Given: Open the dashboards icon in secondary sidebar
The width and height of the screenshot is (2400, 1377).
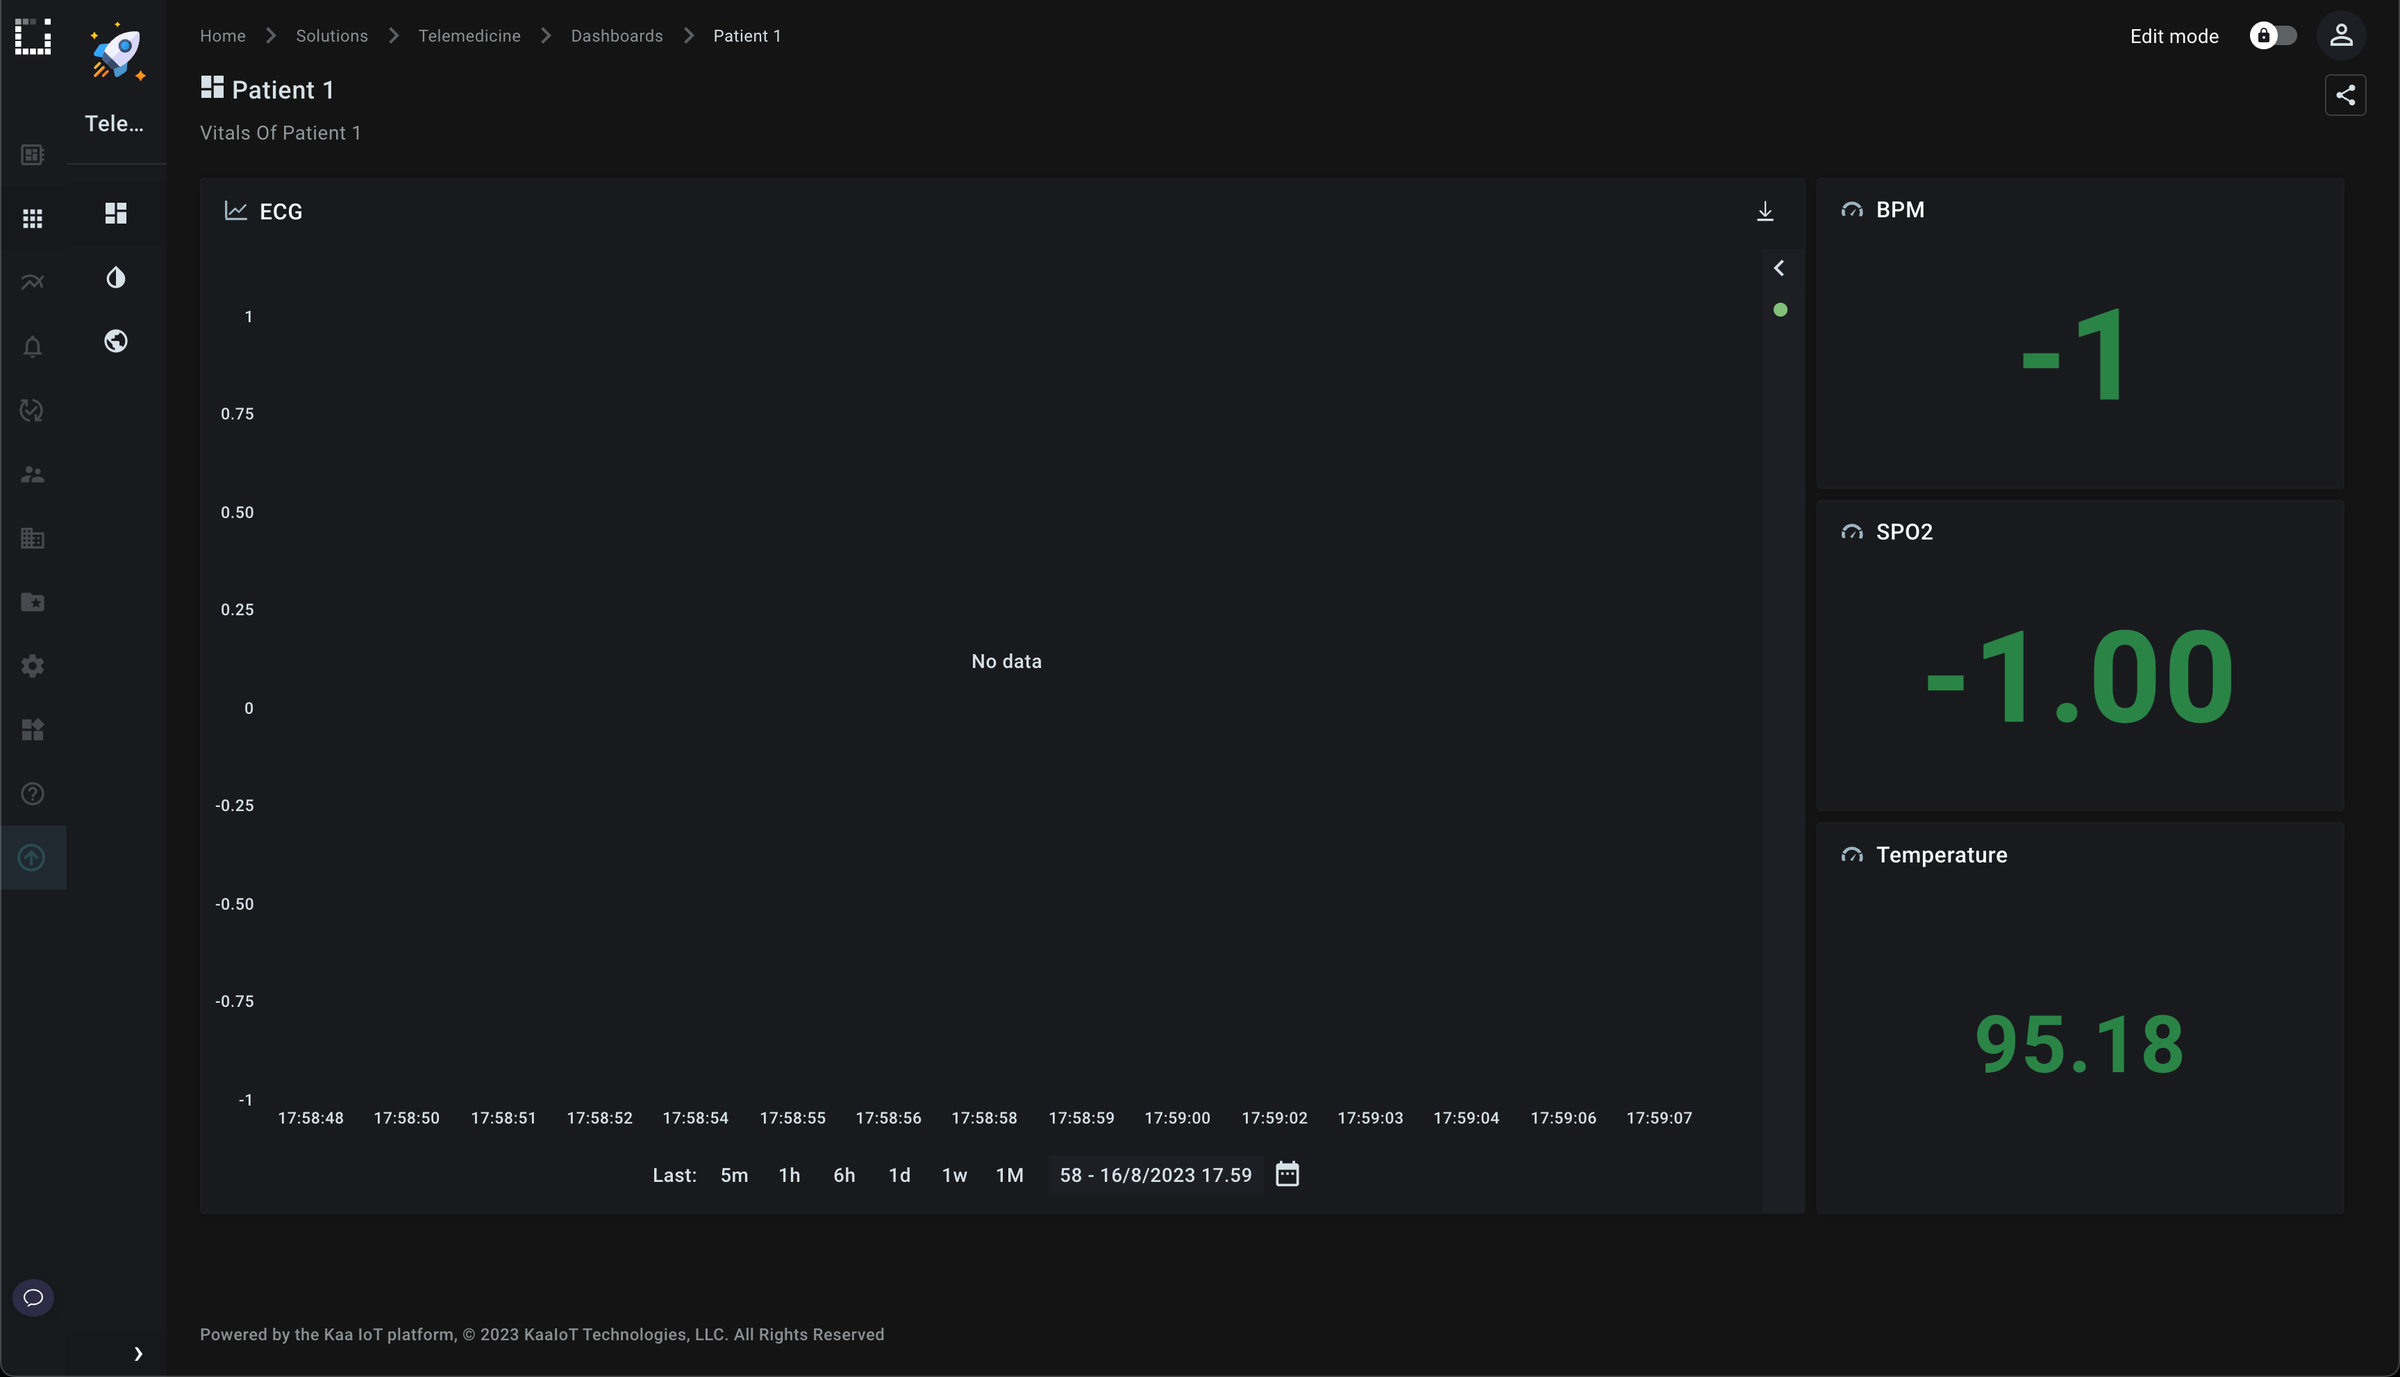Looking at the screenshot, I should pyautogui.click(x=116, y=213).
